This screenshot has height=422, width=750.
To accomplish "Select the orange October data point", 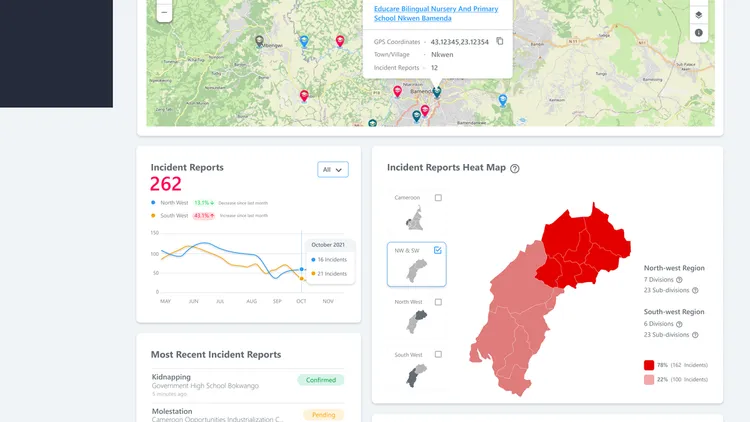I will click(301, 278).
